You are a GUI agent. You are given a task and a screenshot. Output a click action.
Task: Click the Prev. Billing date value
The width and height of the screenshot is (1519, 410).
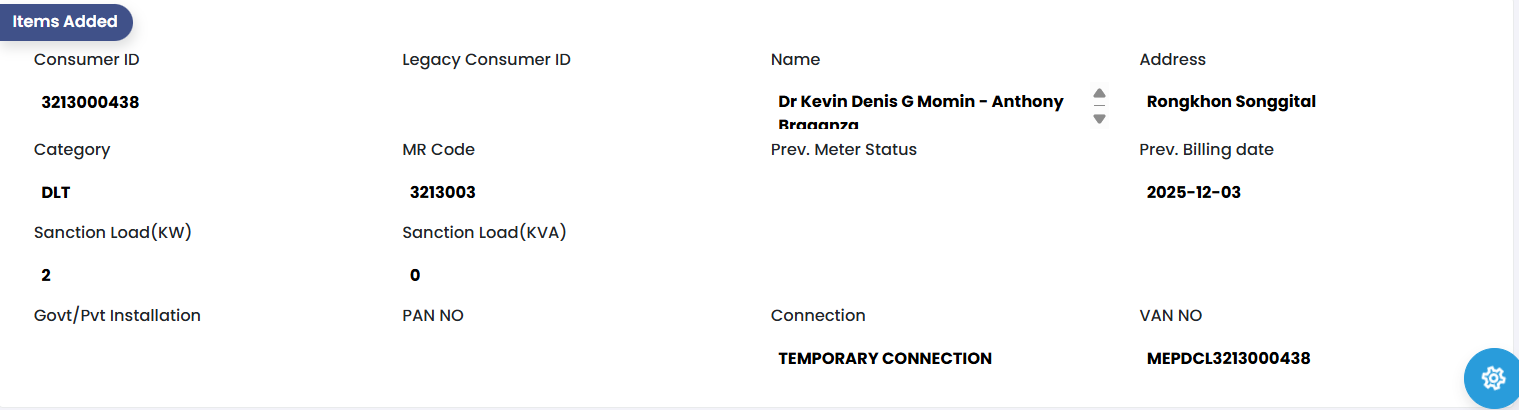point(1193,192)
